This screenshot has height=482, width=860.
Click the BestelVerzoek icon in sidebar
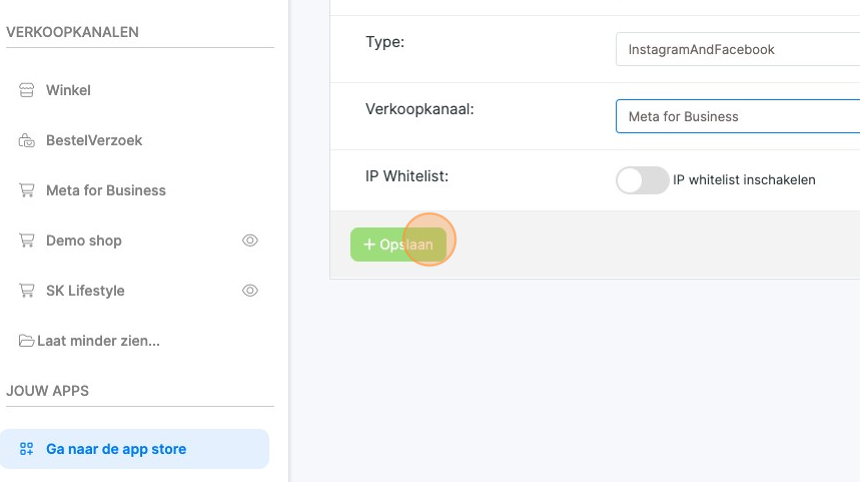coord(27,140)
